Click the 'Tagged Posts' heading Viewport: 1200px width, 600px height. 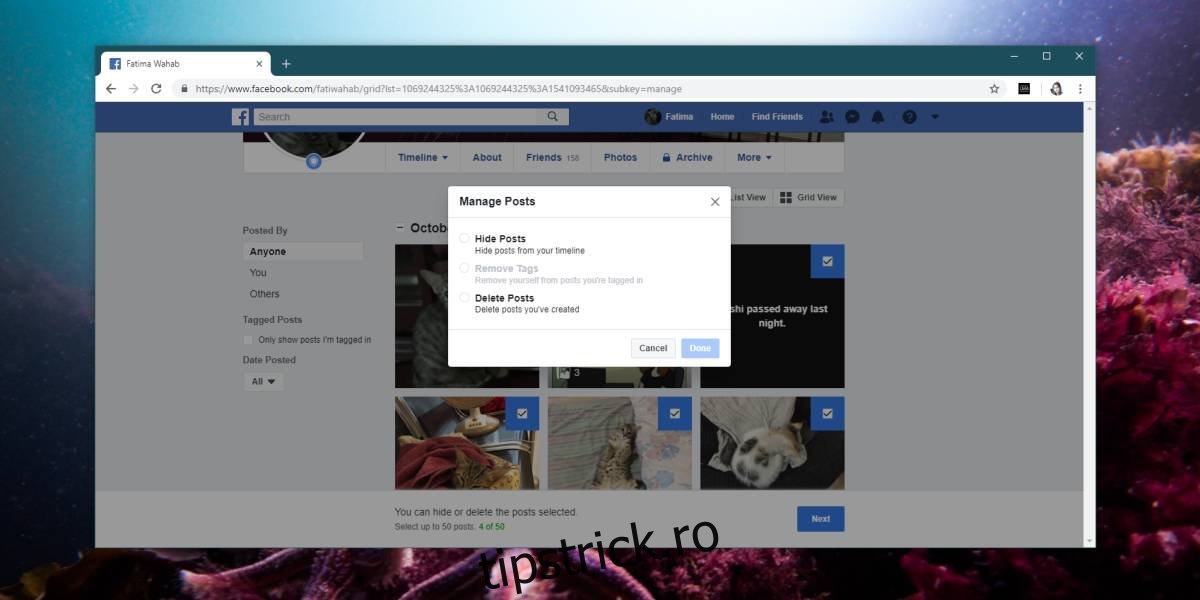[272, 320]
